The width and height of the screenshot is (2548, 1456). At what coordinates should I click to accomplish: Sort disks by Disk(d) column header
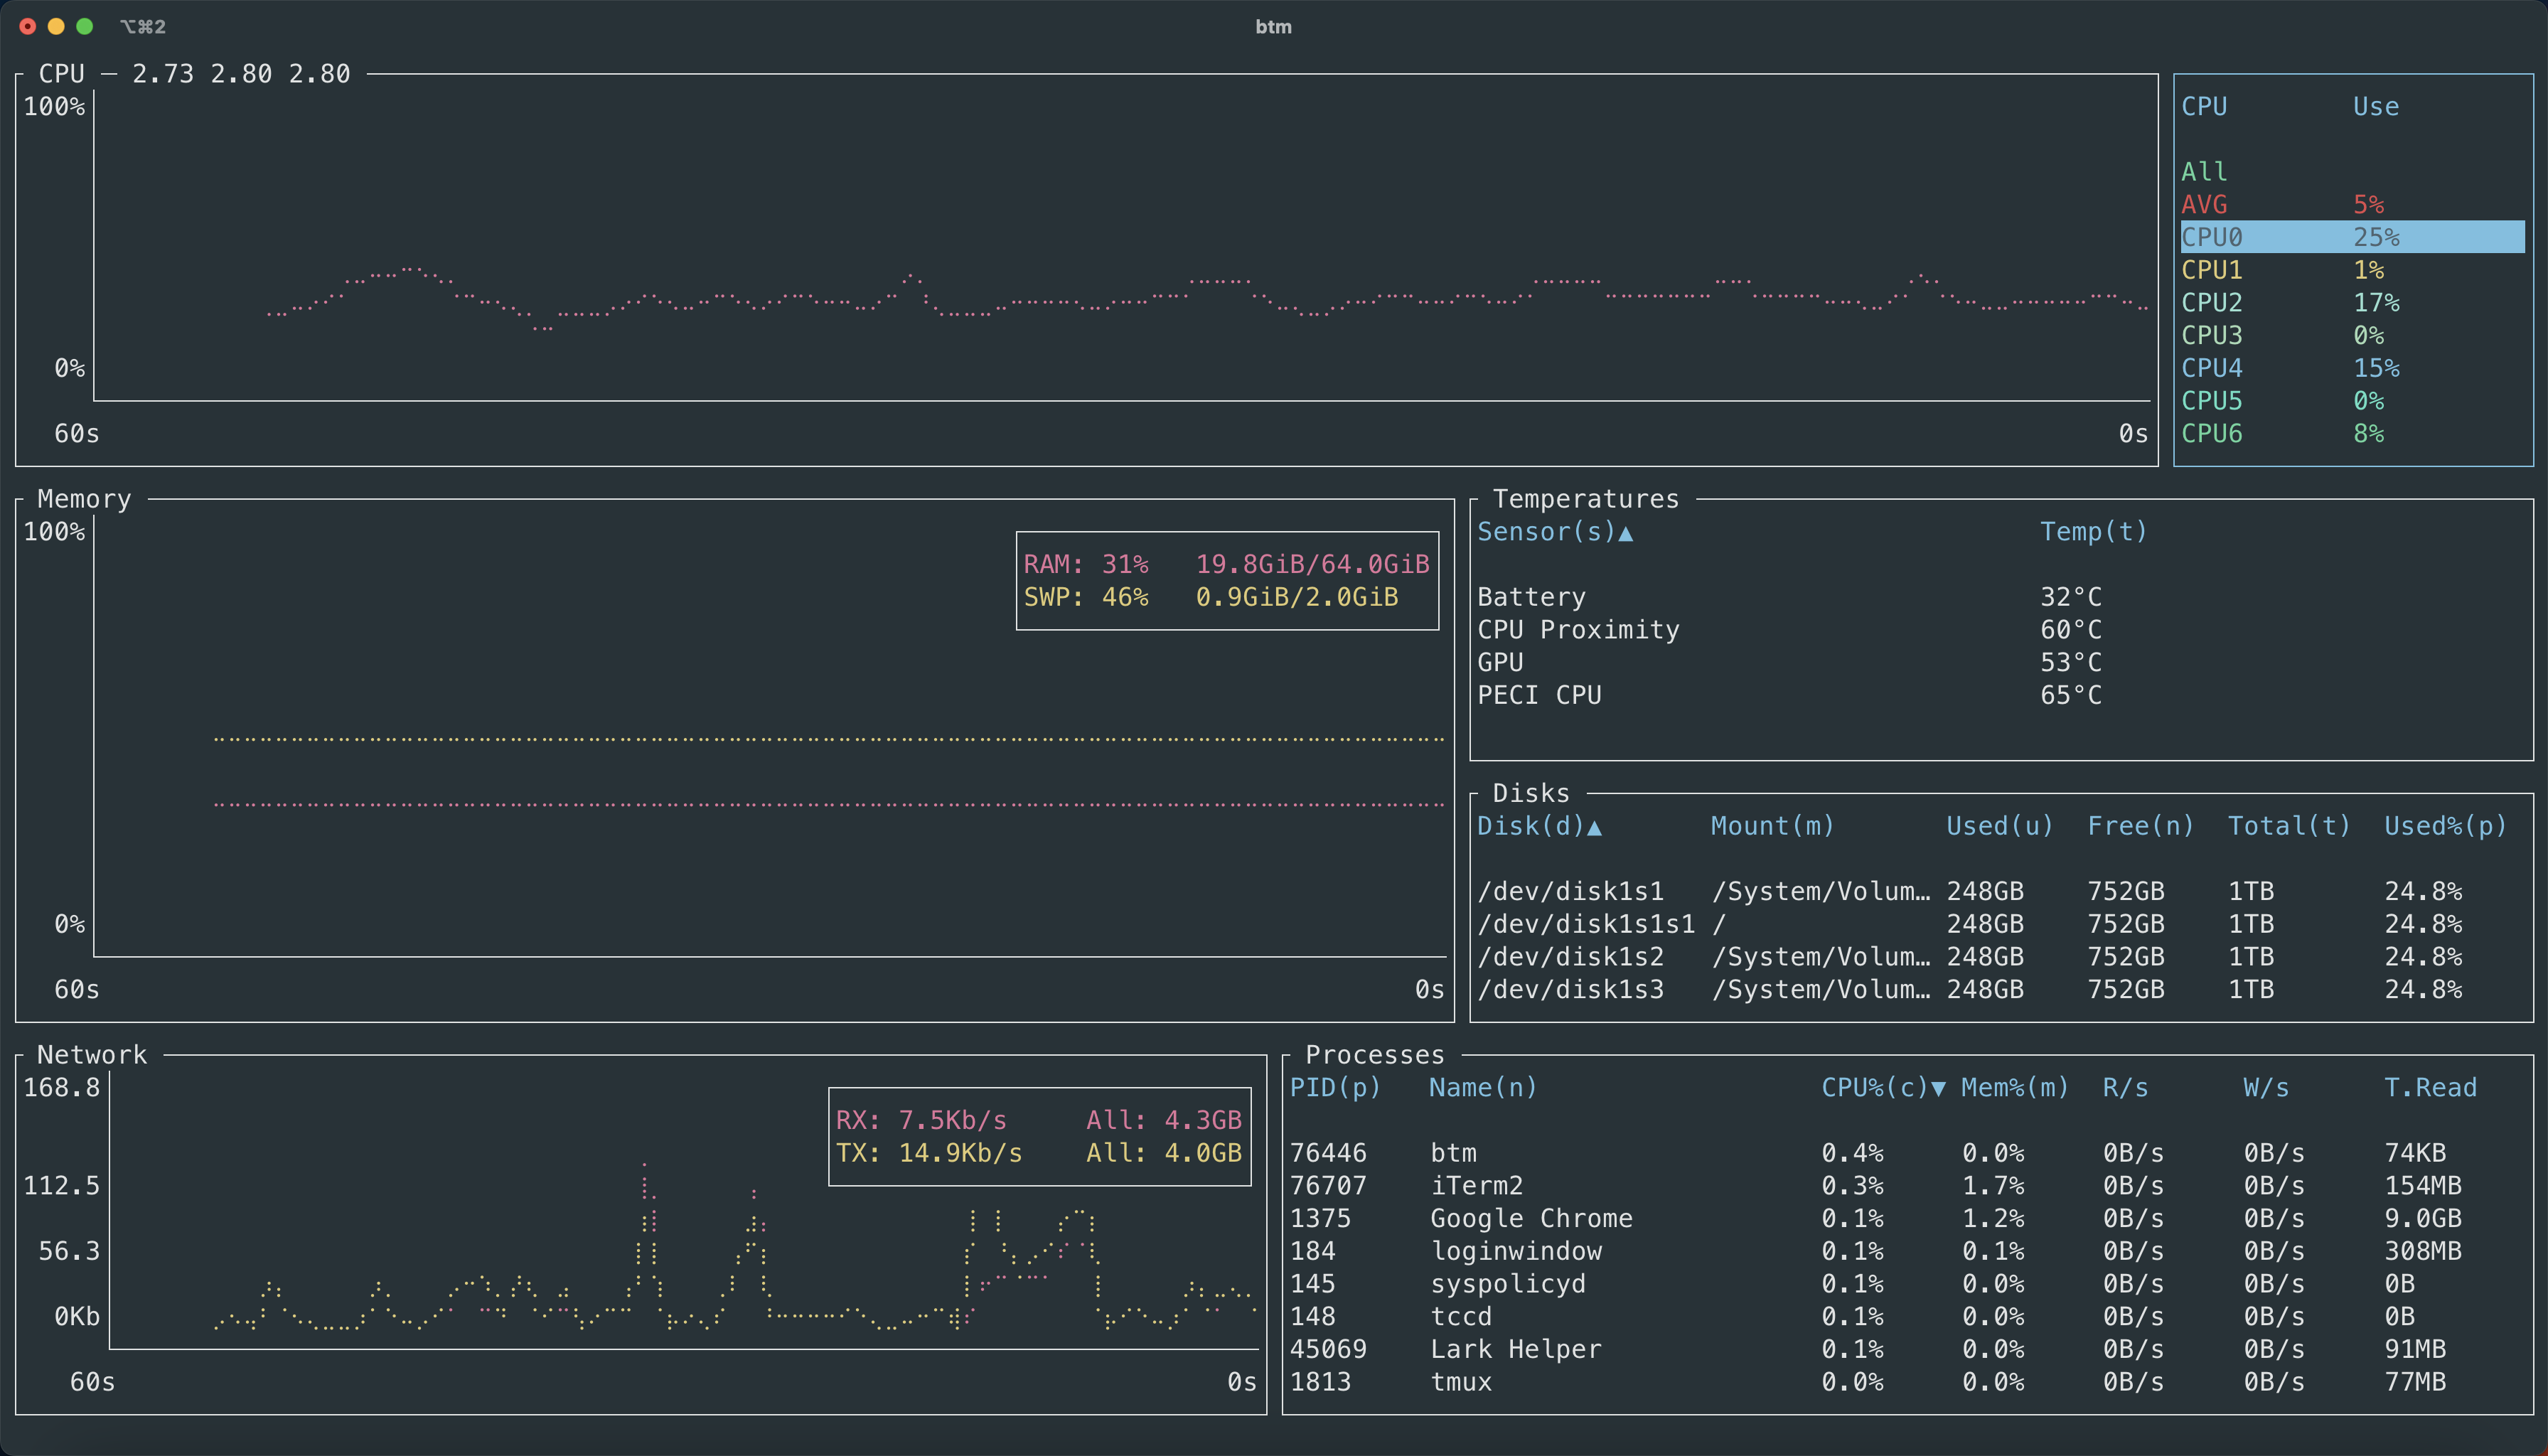click(x=1539, y=826)
